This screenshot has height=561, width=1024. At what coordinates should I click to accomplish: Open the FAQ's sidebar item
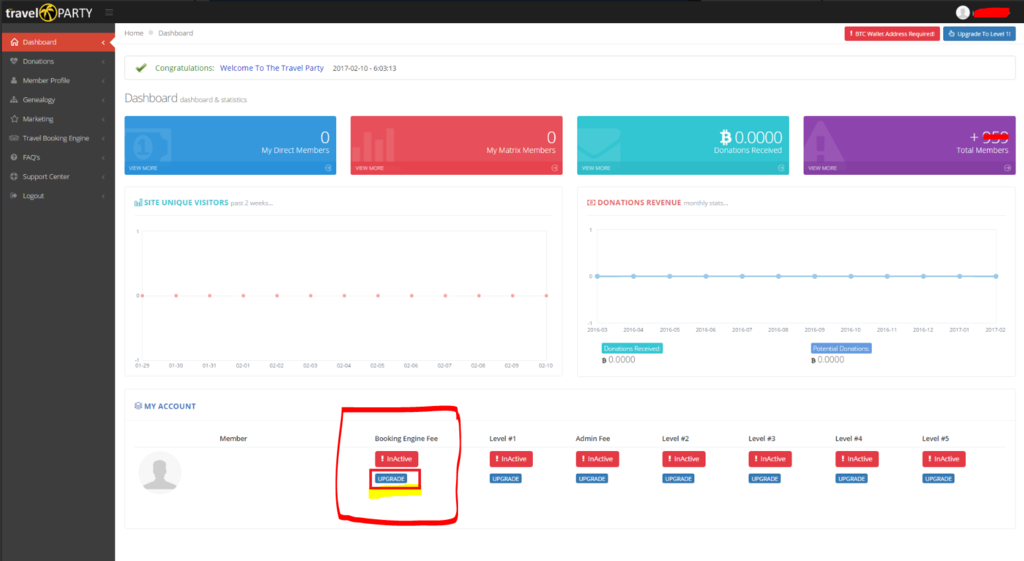click(x=57, y=157)
